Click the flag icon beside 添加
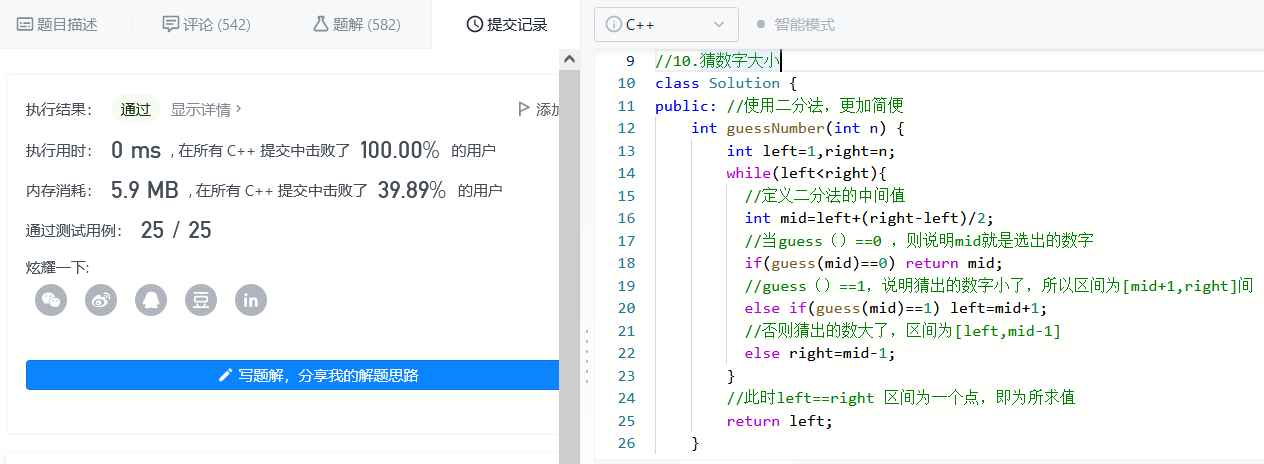Screen dimensions: 1264x464 523,109
